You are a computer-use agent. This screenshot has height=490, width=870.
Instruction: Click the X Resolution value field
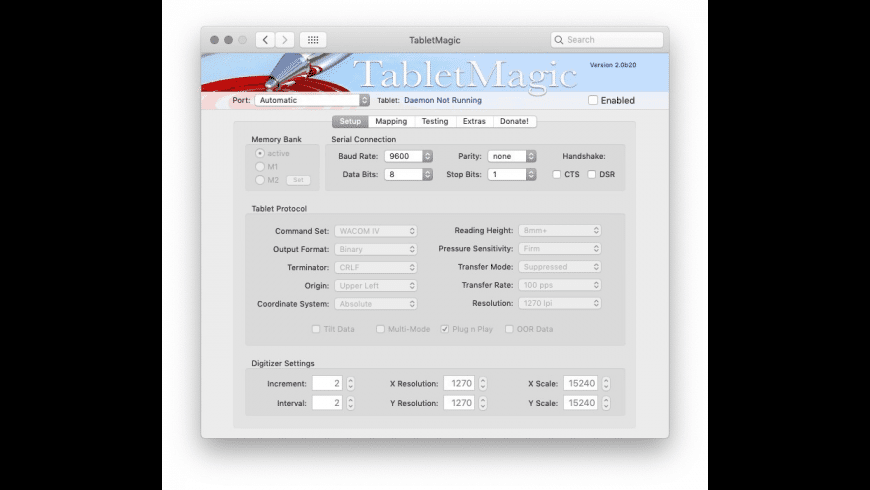click(x=459, y=383)
